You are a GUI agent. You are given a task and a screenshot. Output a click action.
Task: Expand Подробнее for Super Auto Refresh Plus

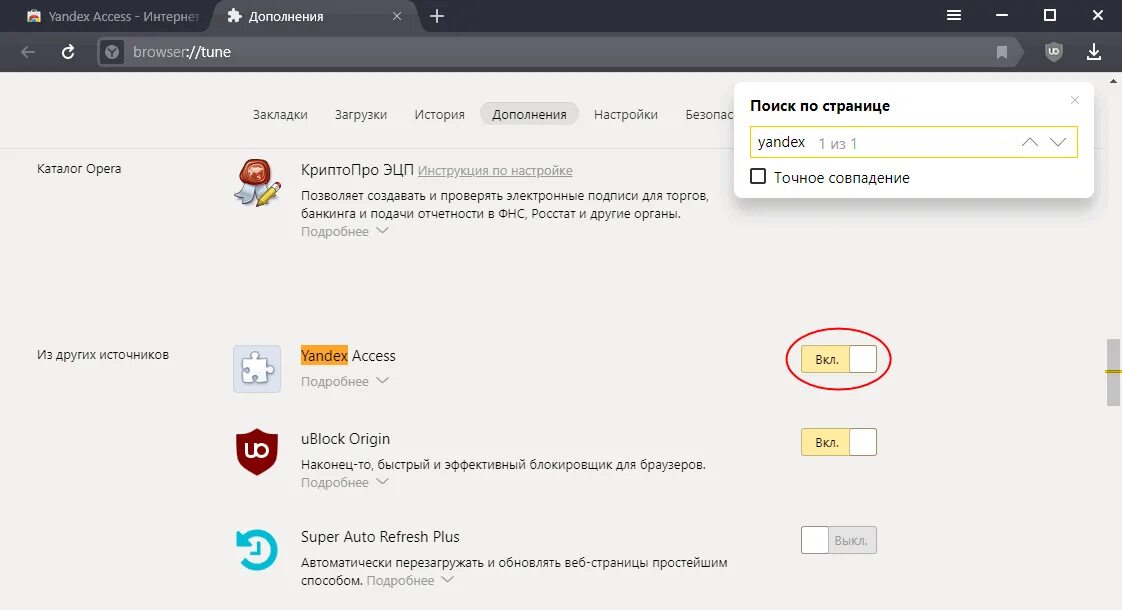(x=410, y=580)
